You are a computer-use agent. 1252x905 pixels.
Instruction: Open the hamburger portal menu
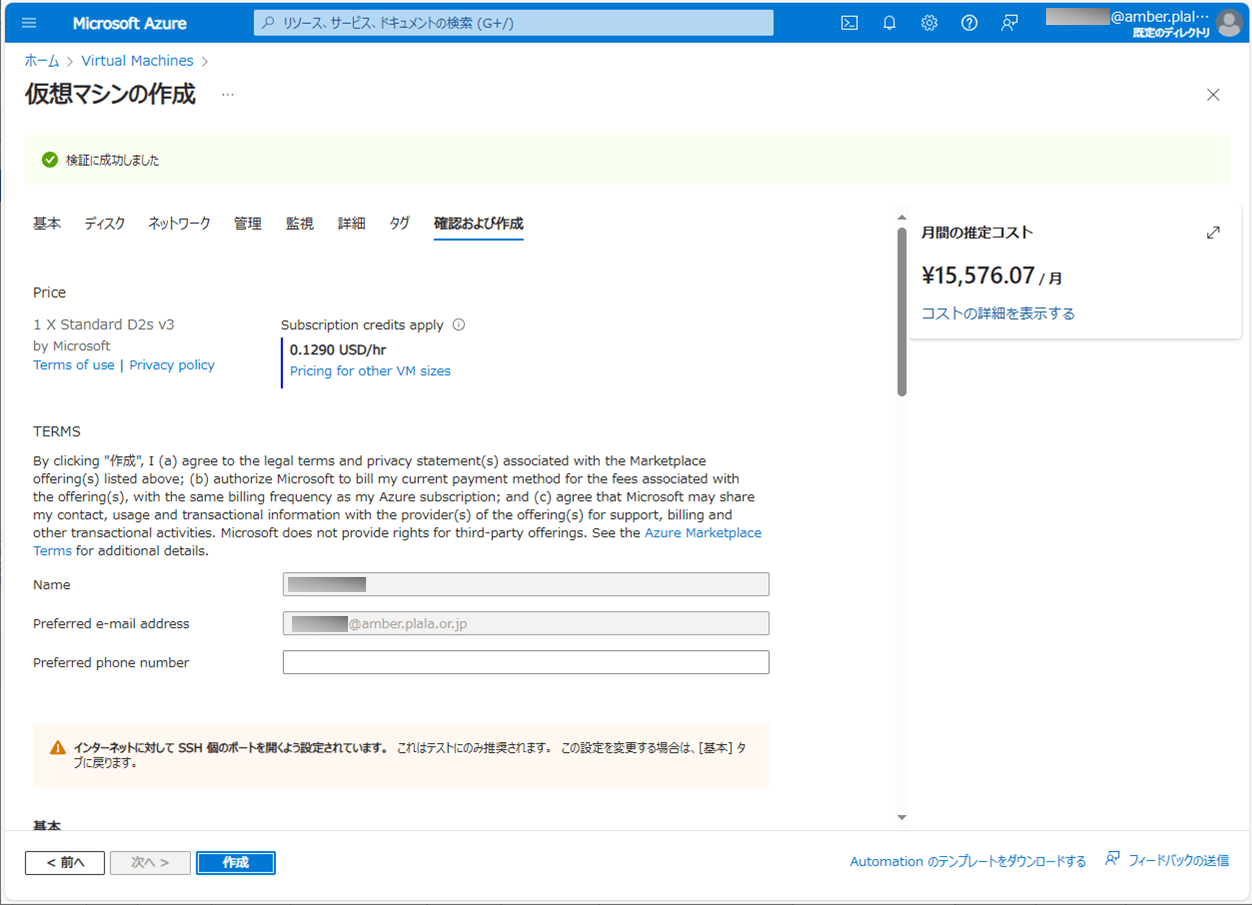tap(28, 23)
